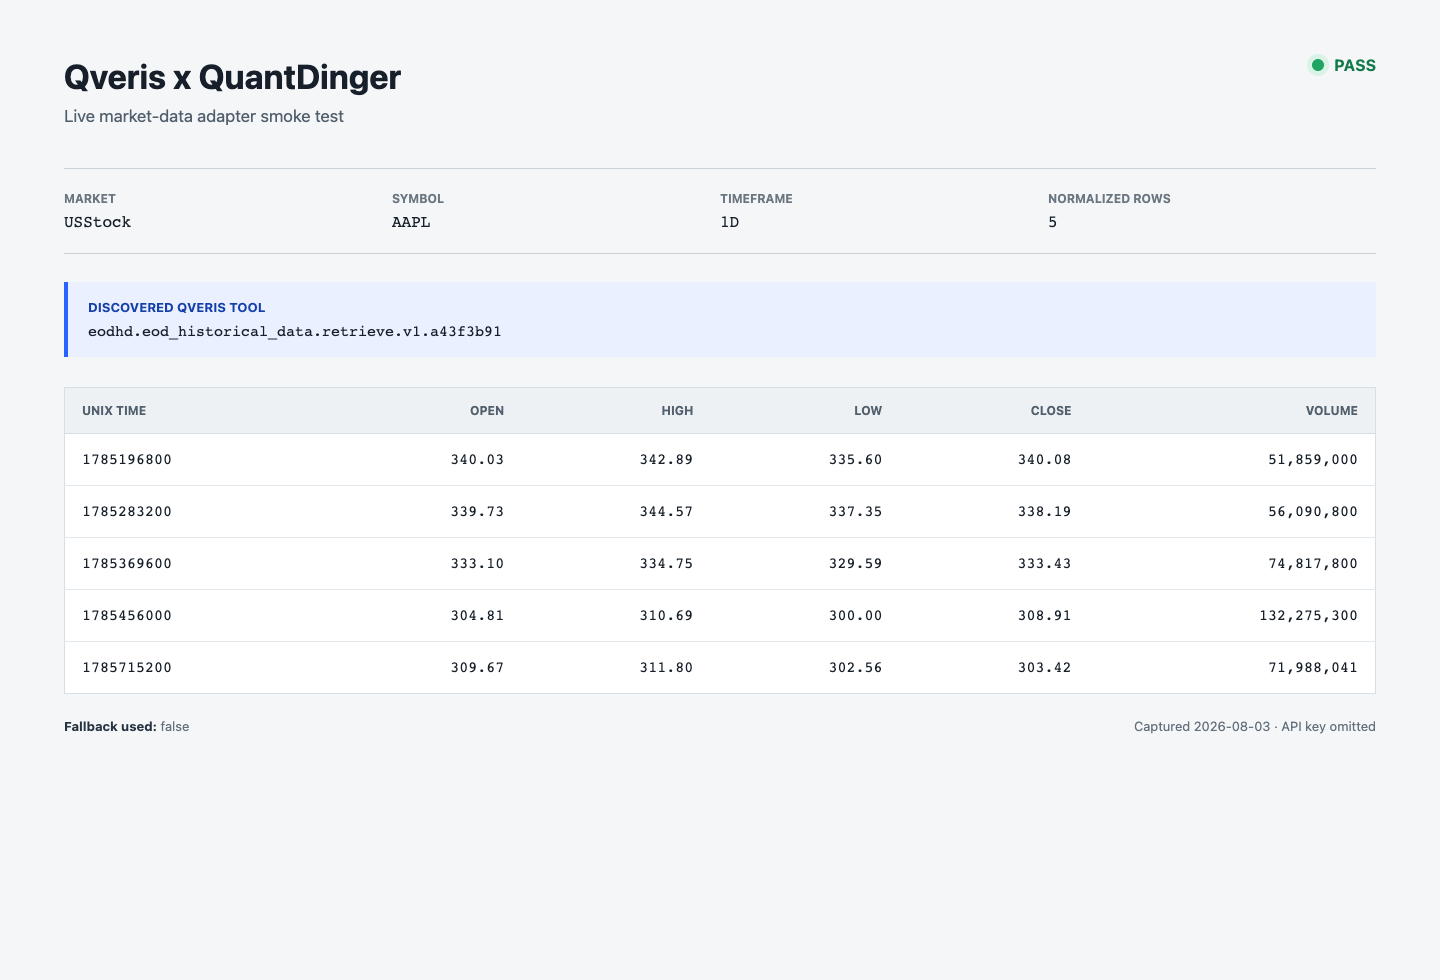
Task: Click the SYMBOL field label
Action: 418,199
